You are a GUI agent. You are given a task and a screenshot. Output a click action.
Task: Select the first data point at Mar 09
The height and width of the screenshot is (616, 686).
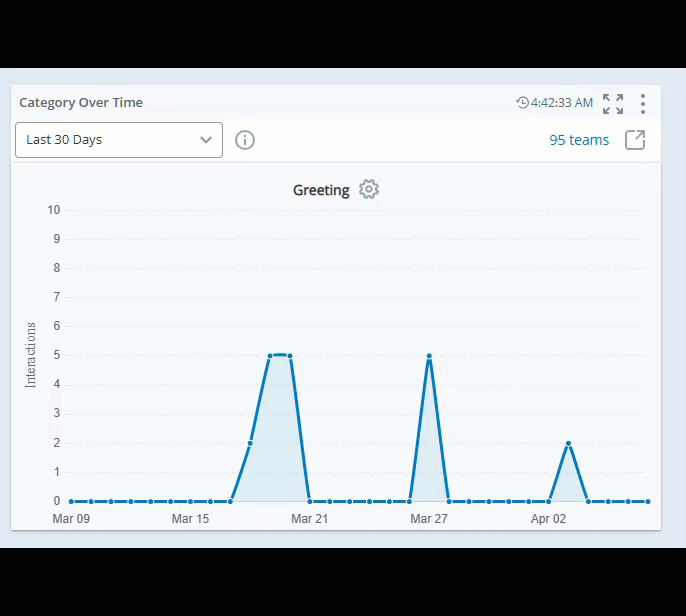[71, 501]
